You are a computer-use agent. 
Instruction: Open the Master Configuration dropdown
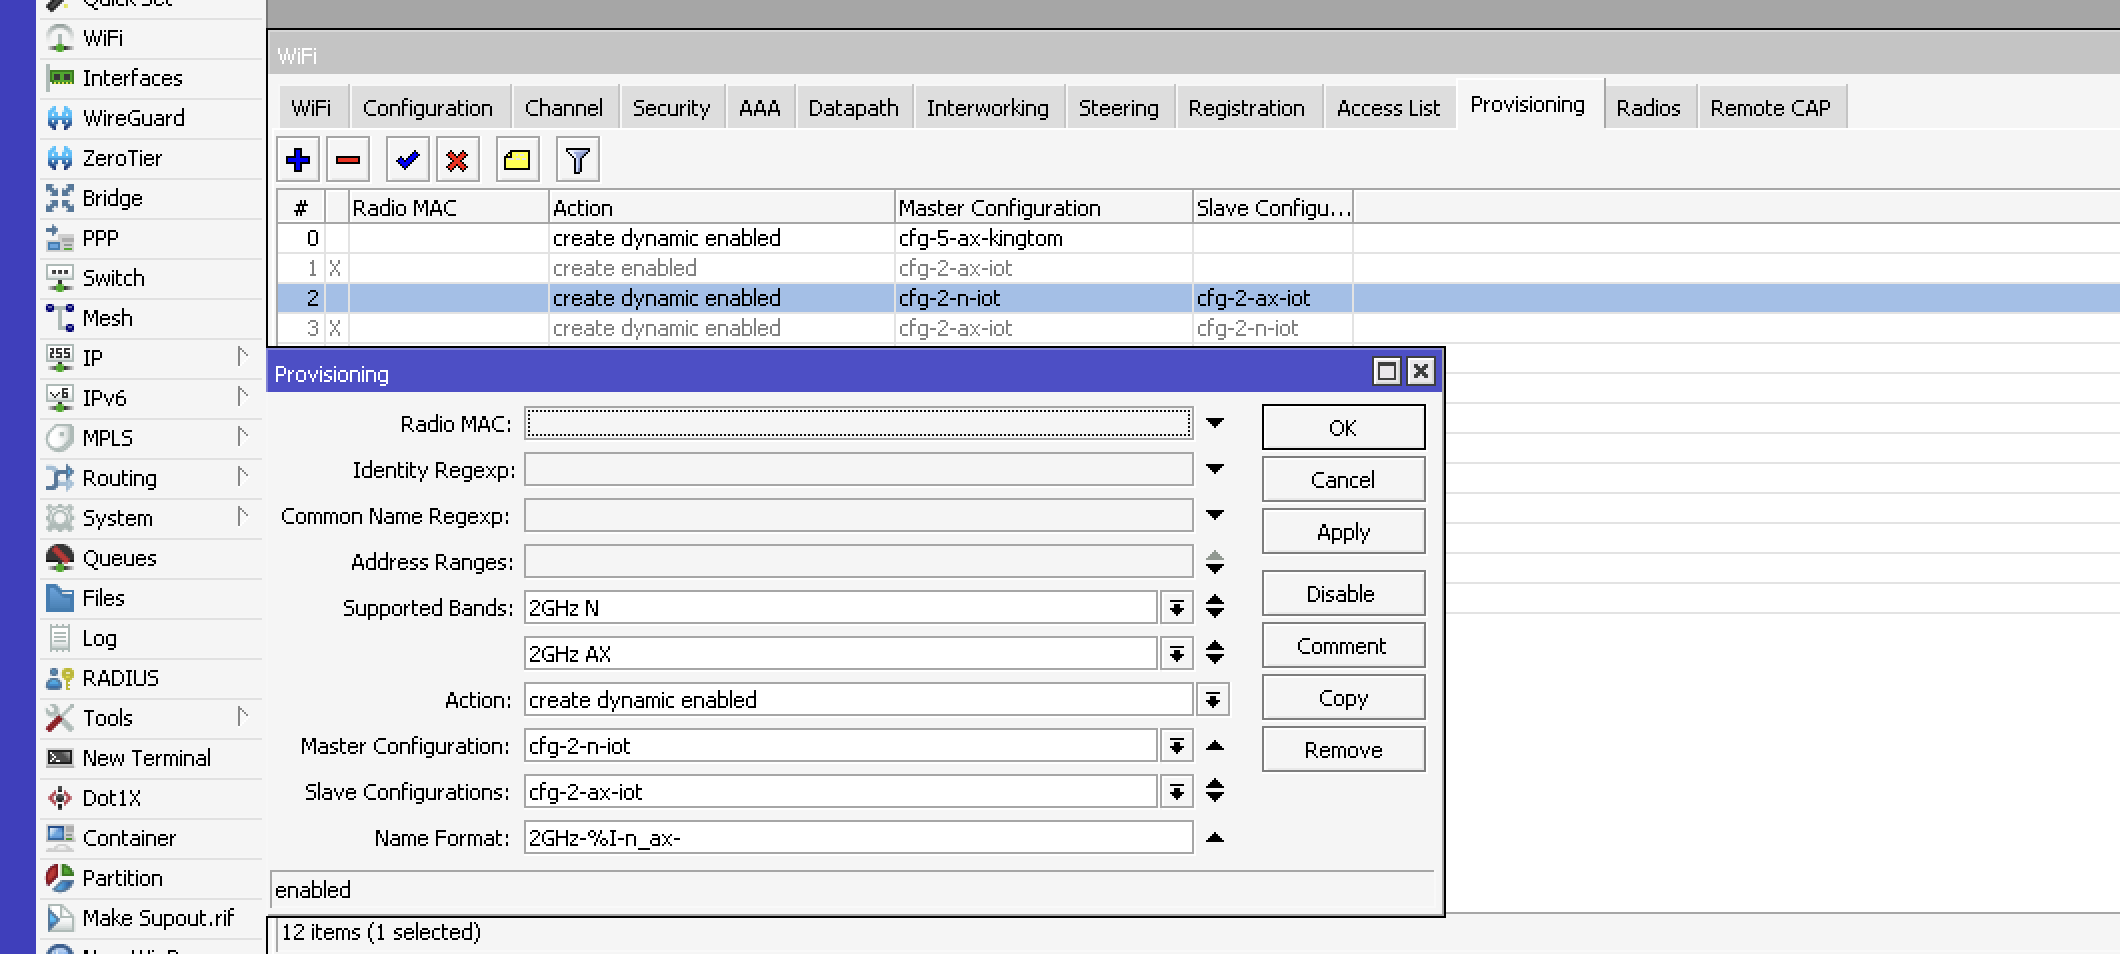click(x=1177, y=746)
